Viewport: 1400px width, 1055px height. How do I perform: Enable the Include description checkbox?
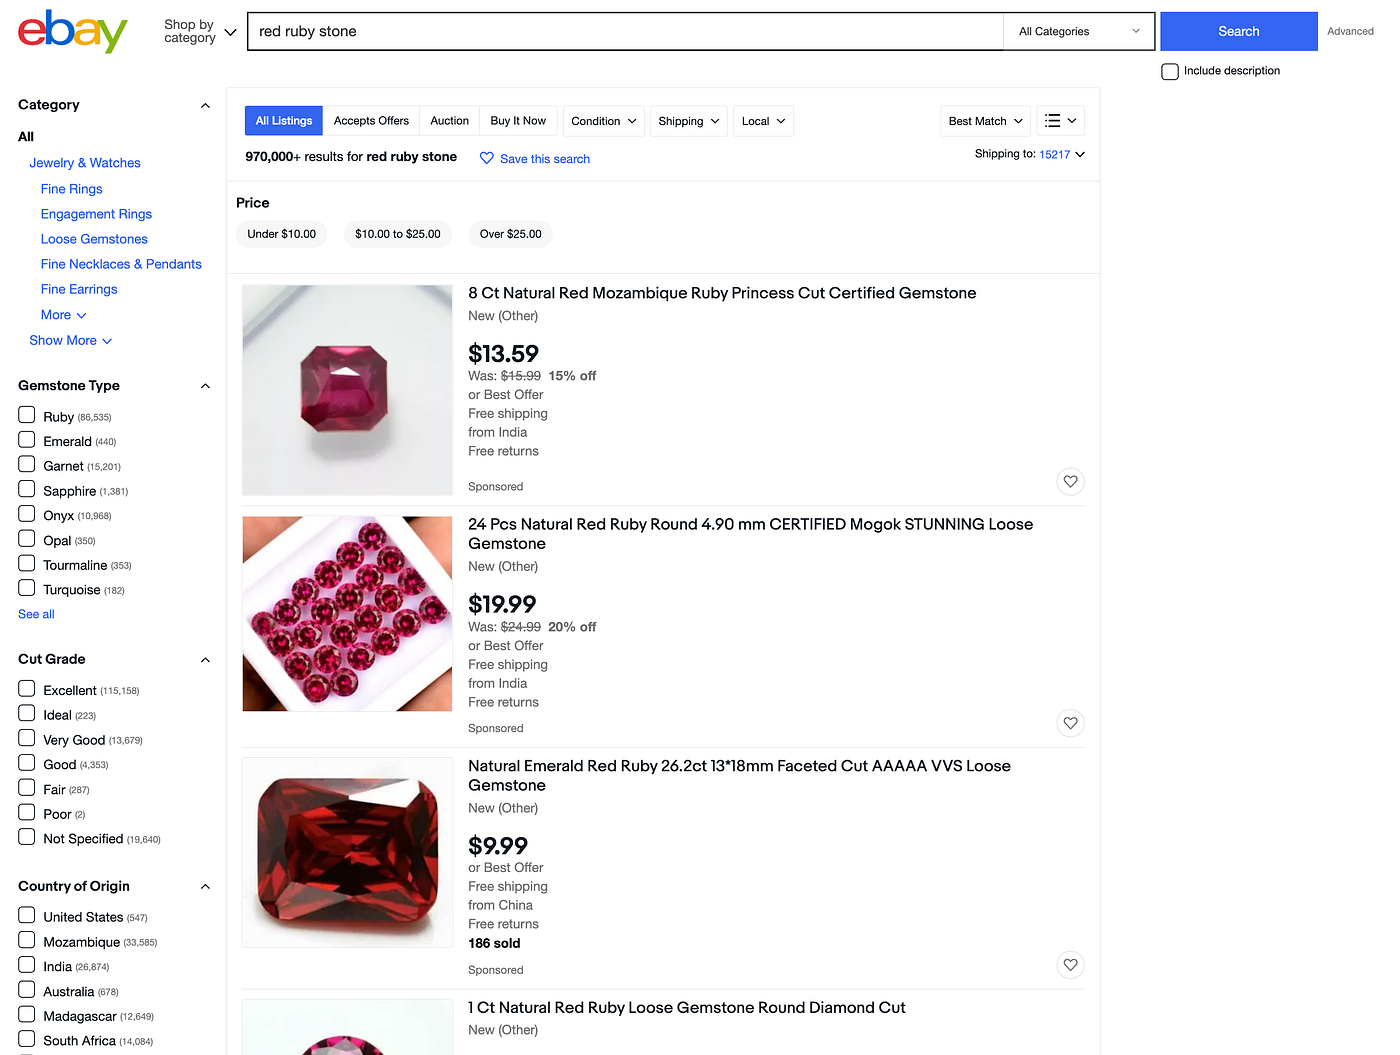click(x=1169, y=71)
